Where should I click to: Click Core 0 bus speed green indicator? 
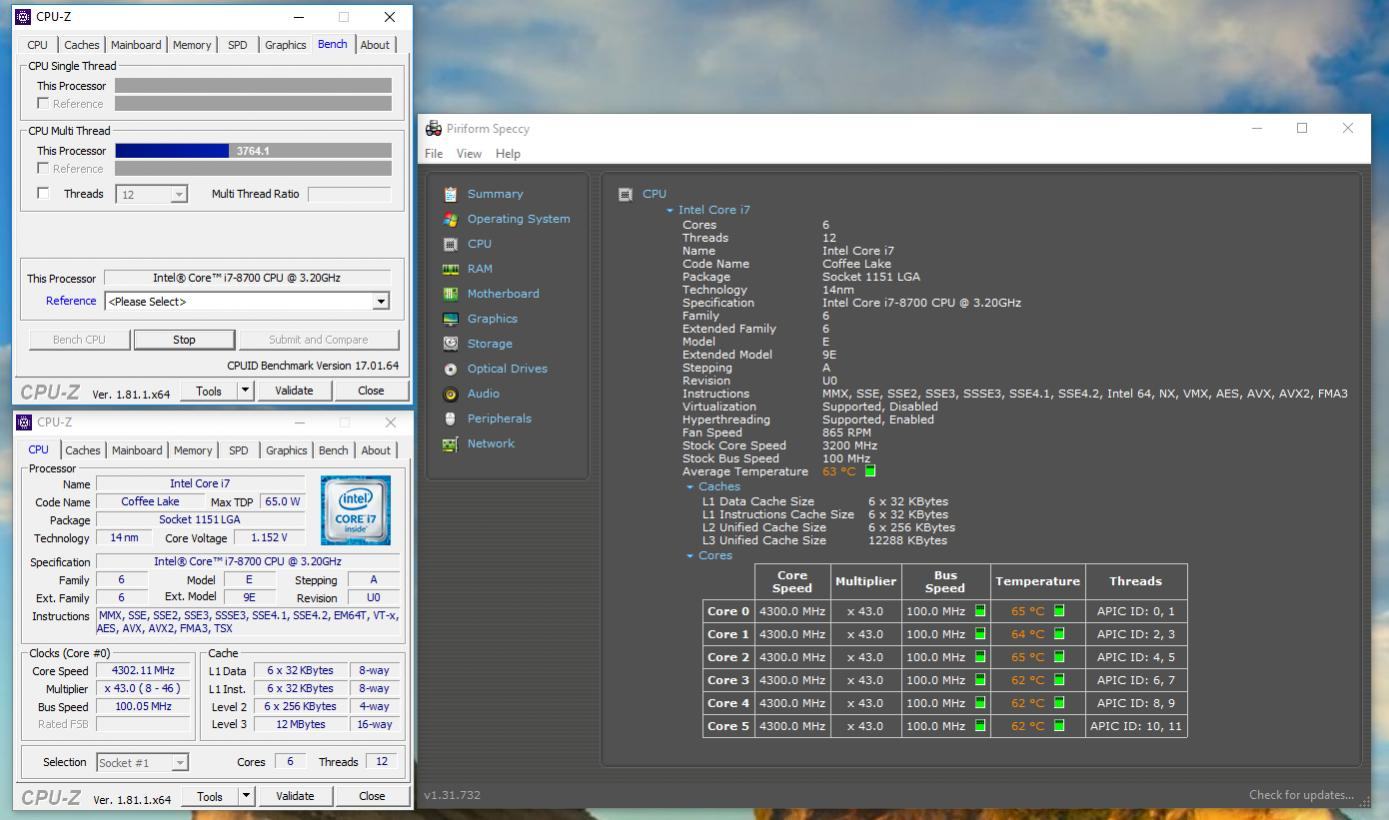(980, 611)
